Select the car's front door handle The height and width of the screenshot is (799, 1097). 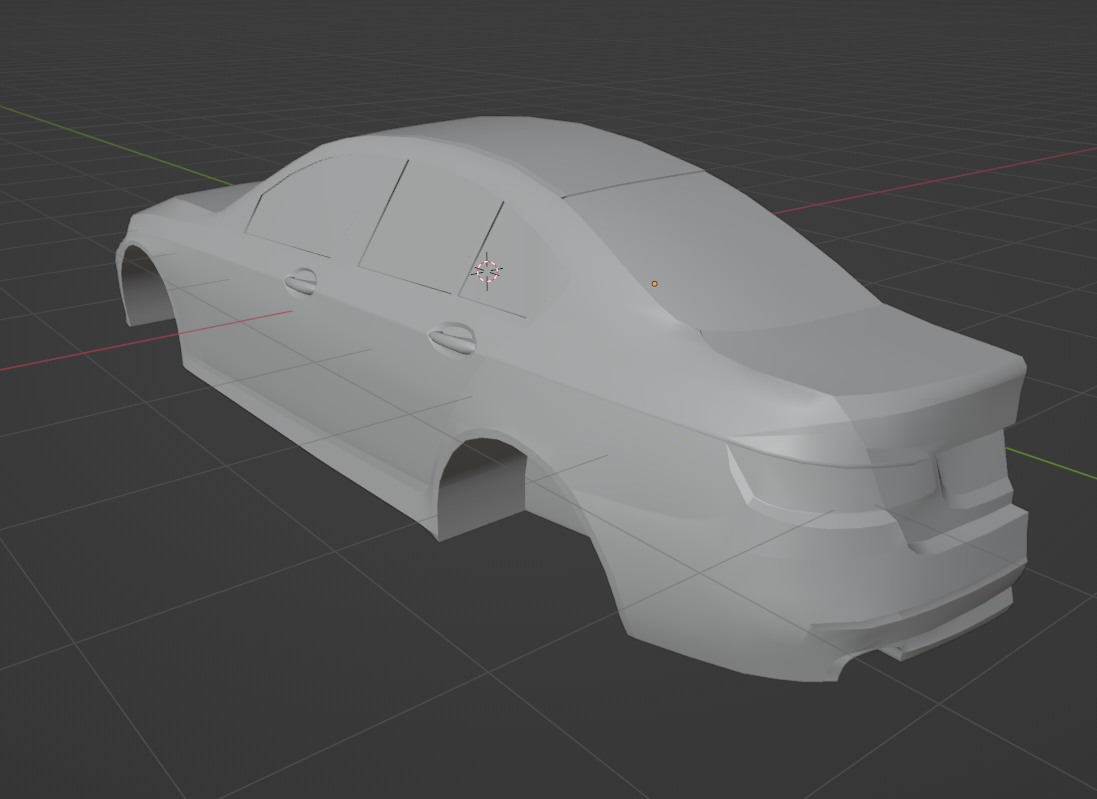click(x=301, y=281)
